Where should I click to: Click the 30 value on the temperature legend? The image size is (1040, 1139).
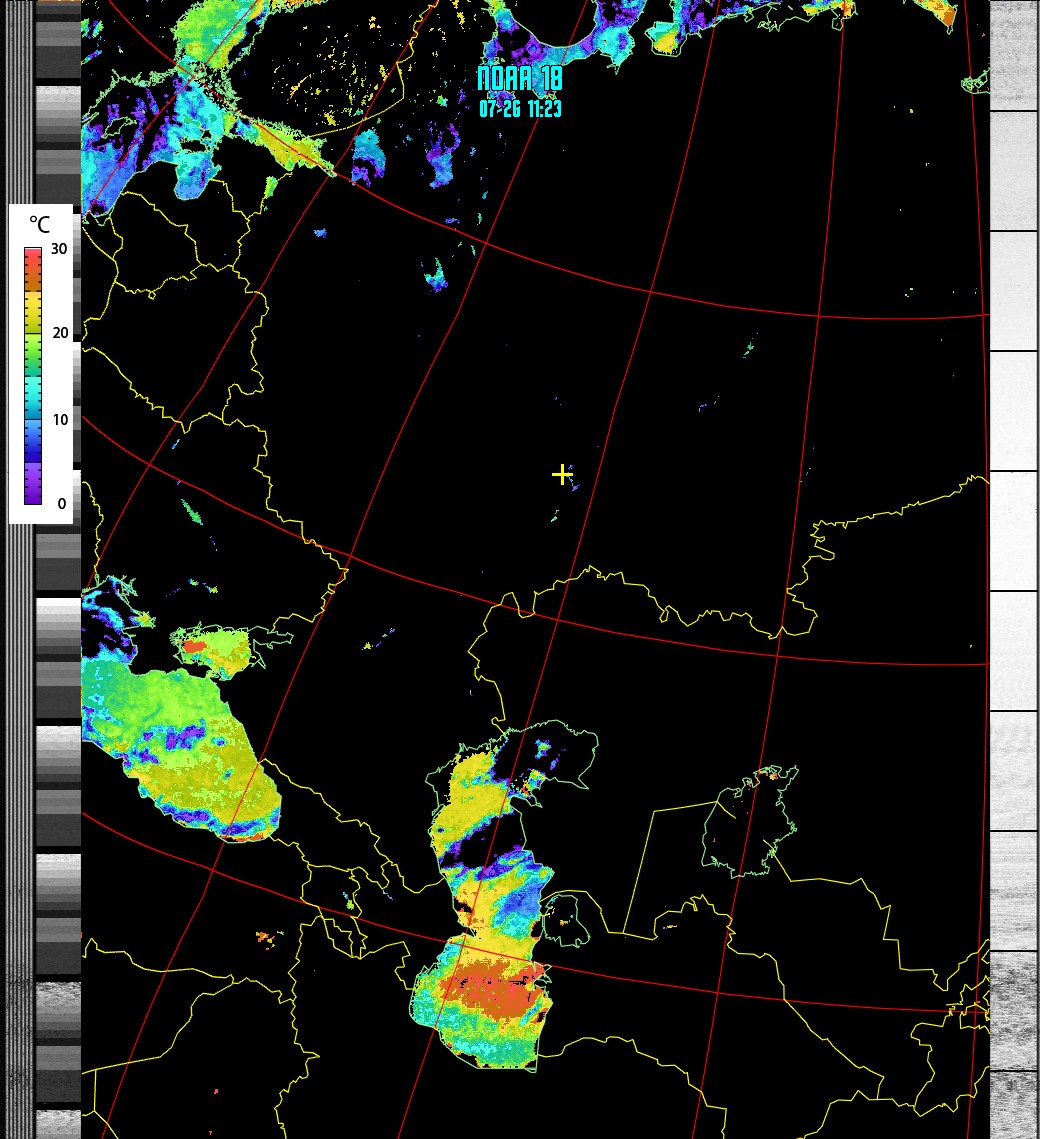tap(60, 250)
